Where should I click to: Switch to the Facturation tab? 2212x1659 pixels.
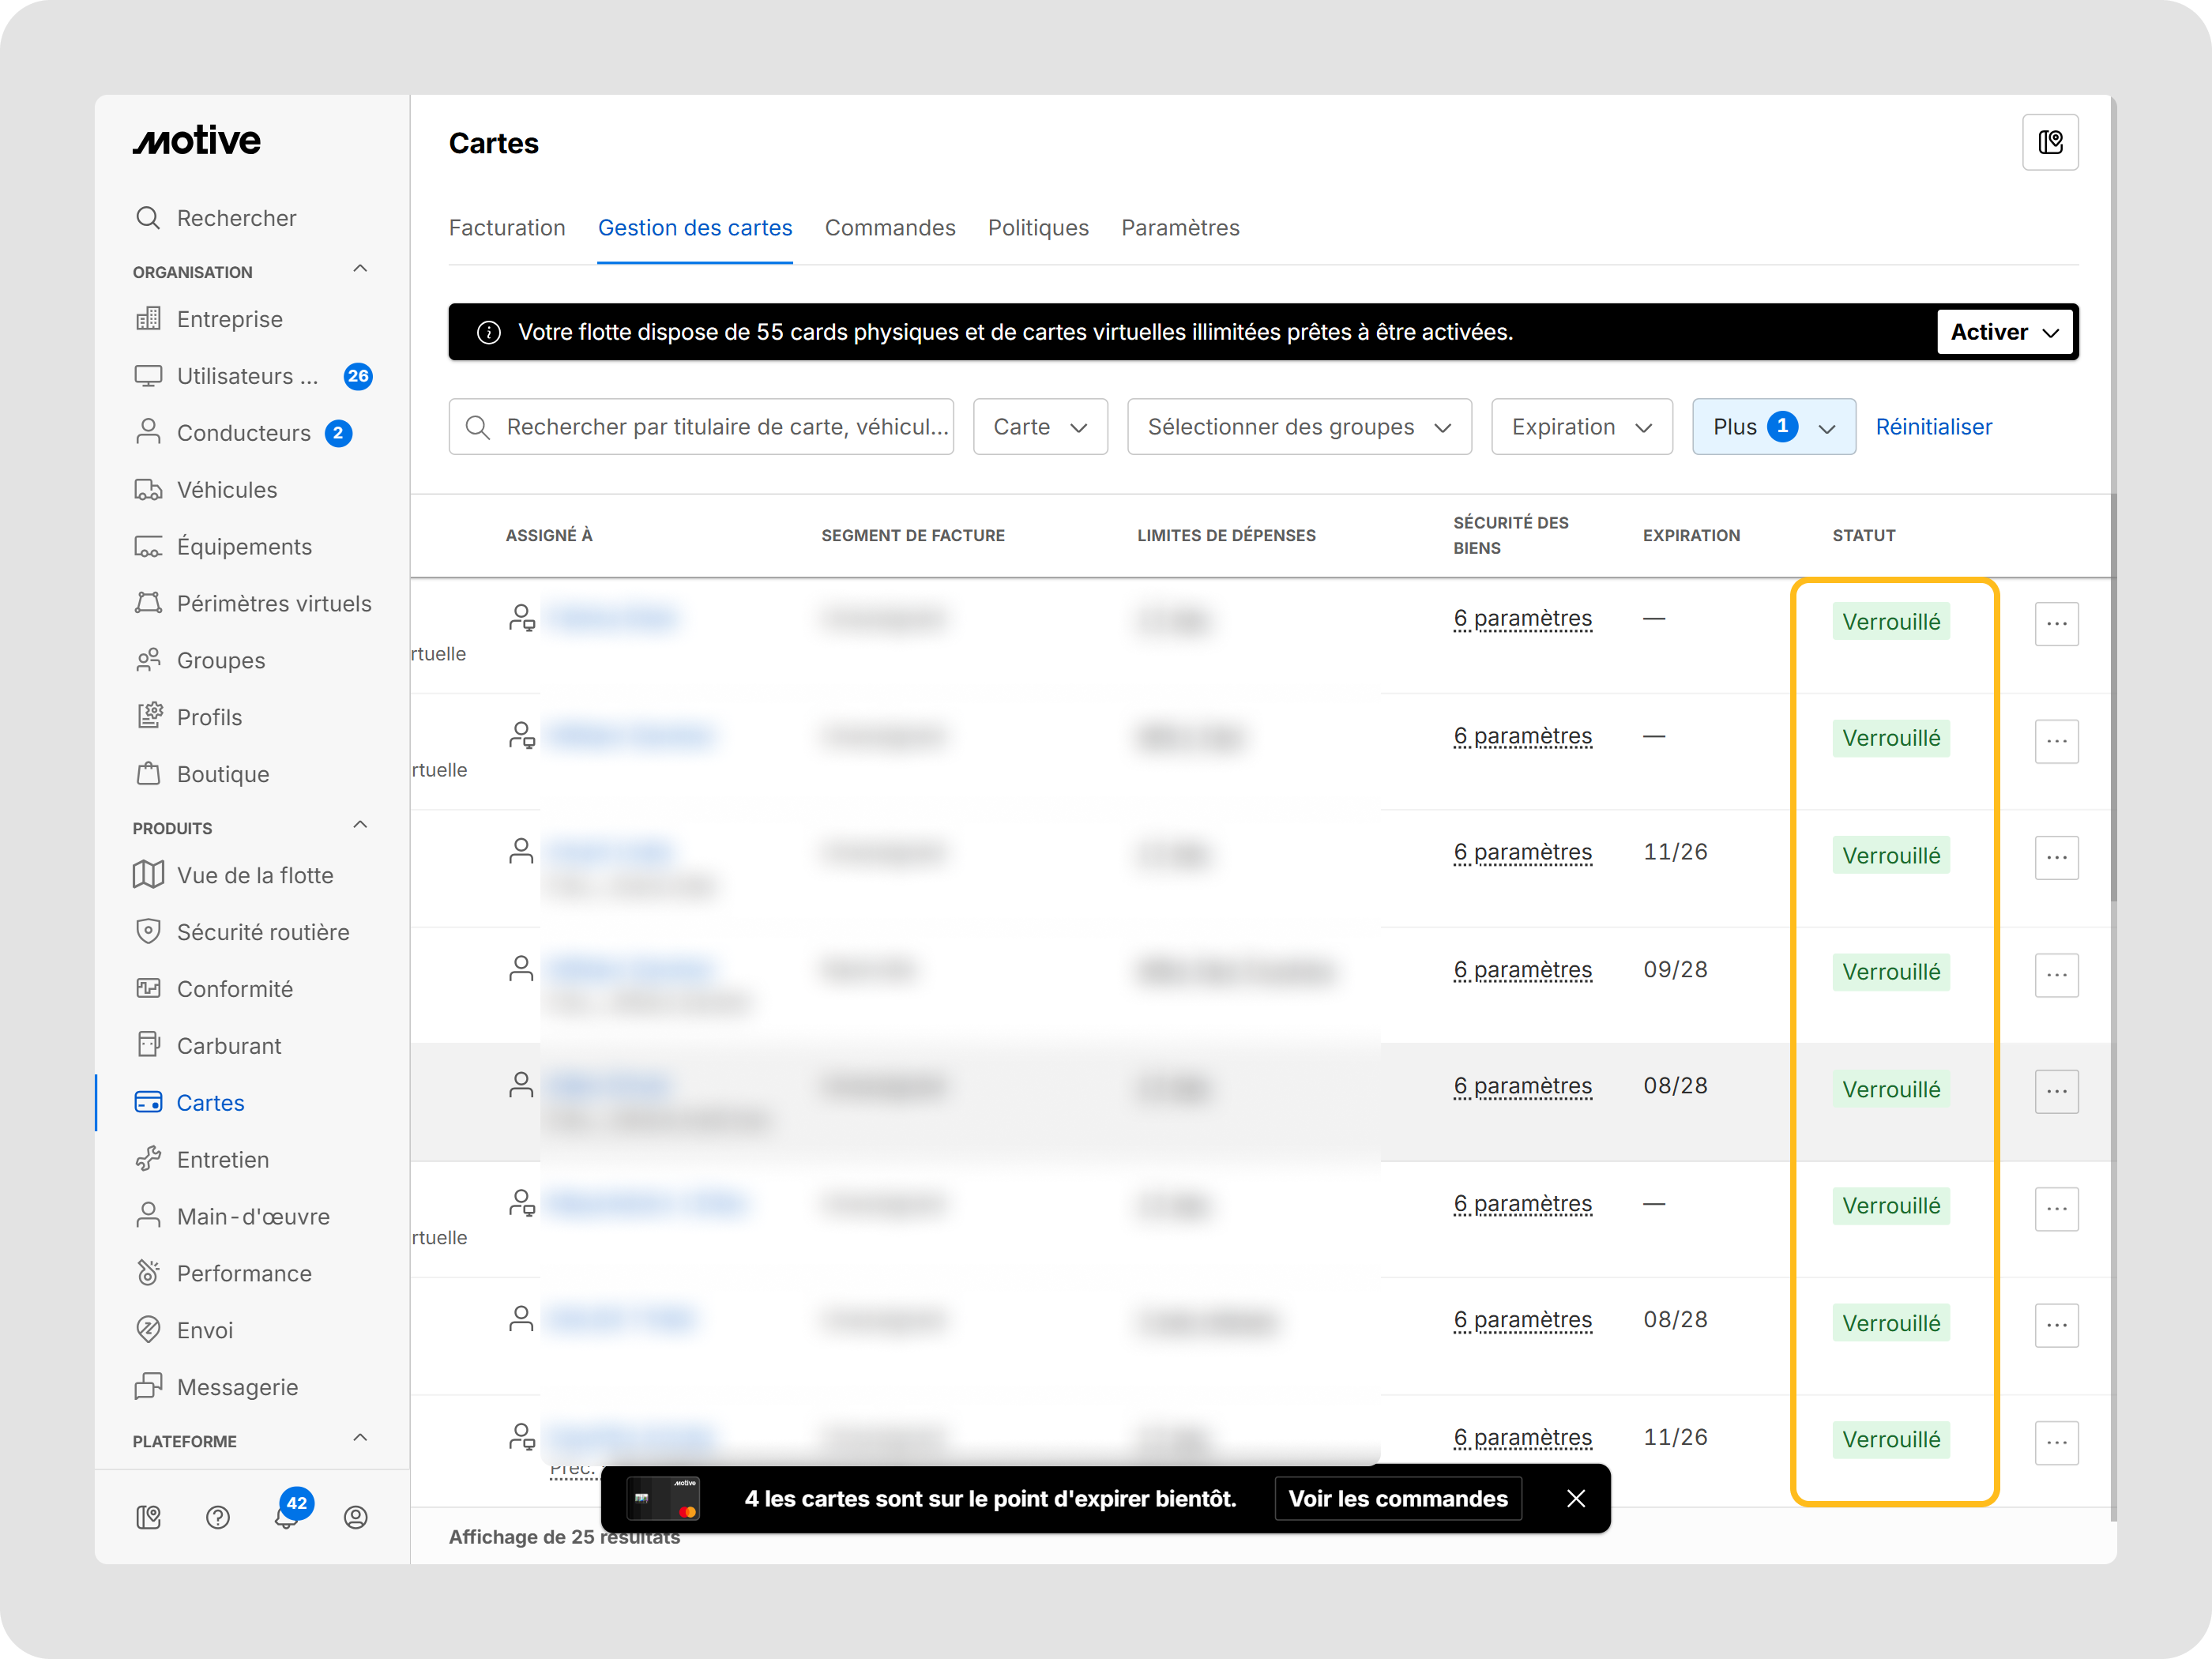click(507, 229)
